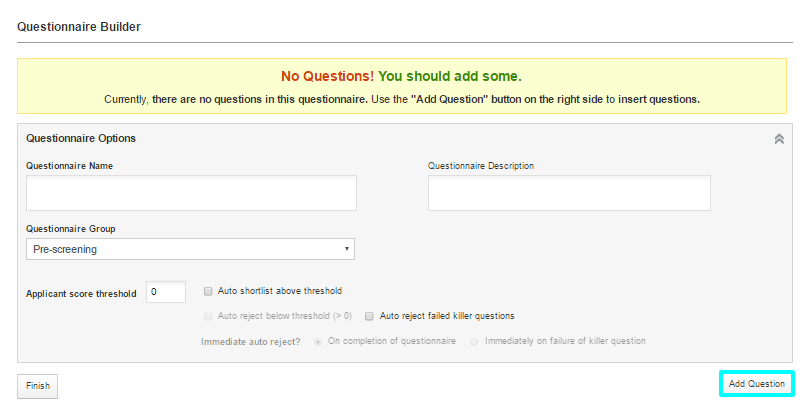Click the Questionnaire Options header title
The width and height of the screenshot is (811, 417).
[81, 138]
